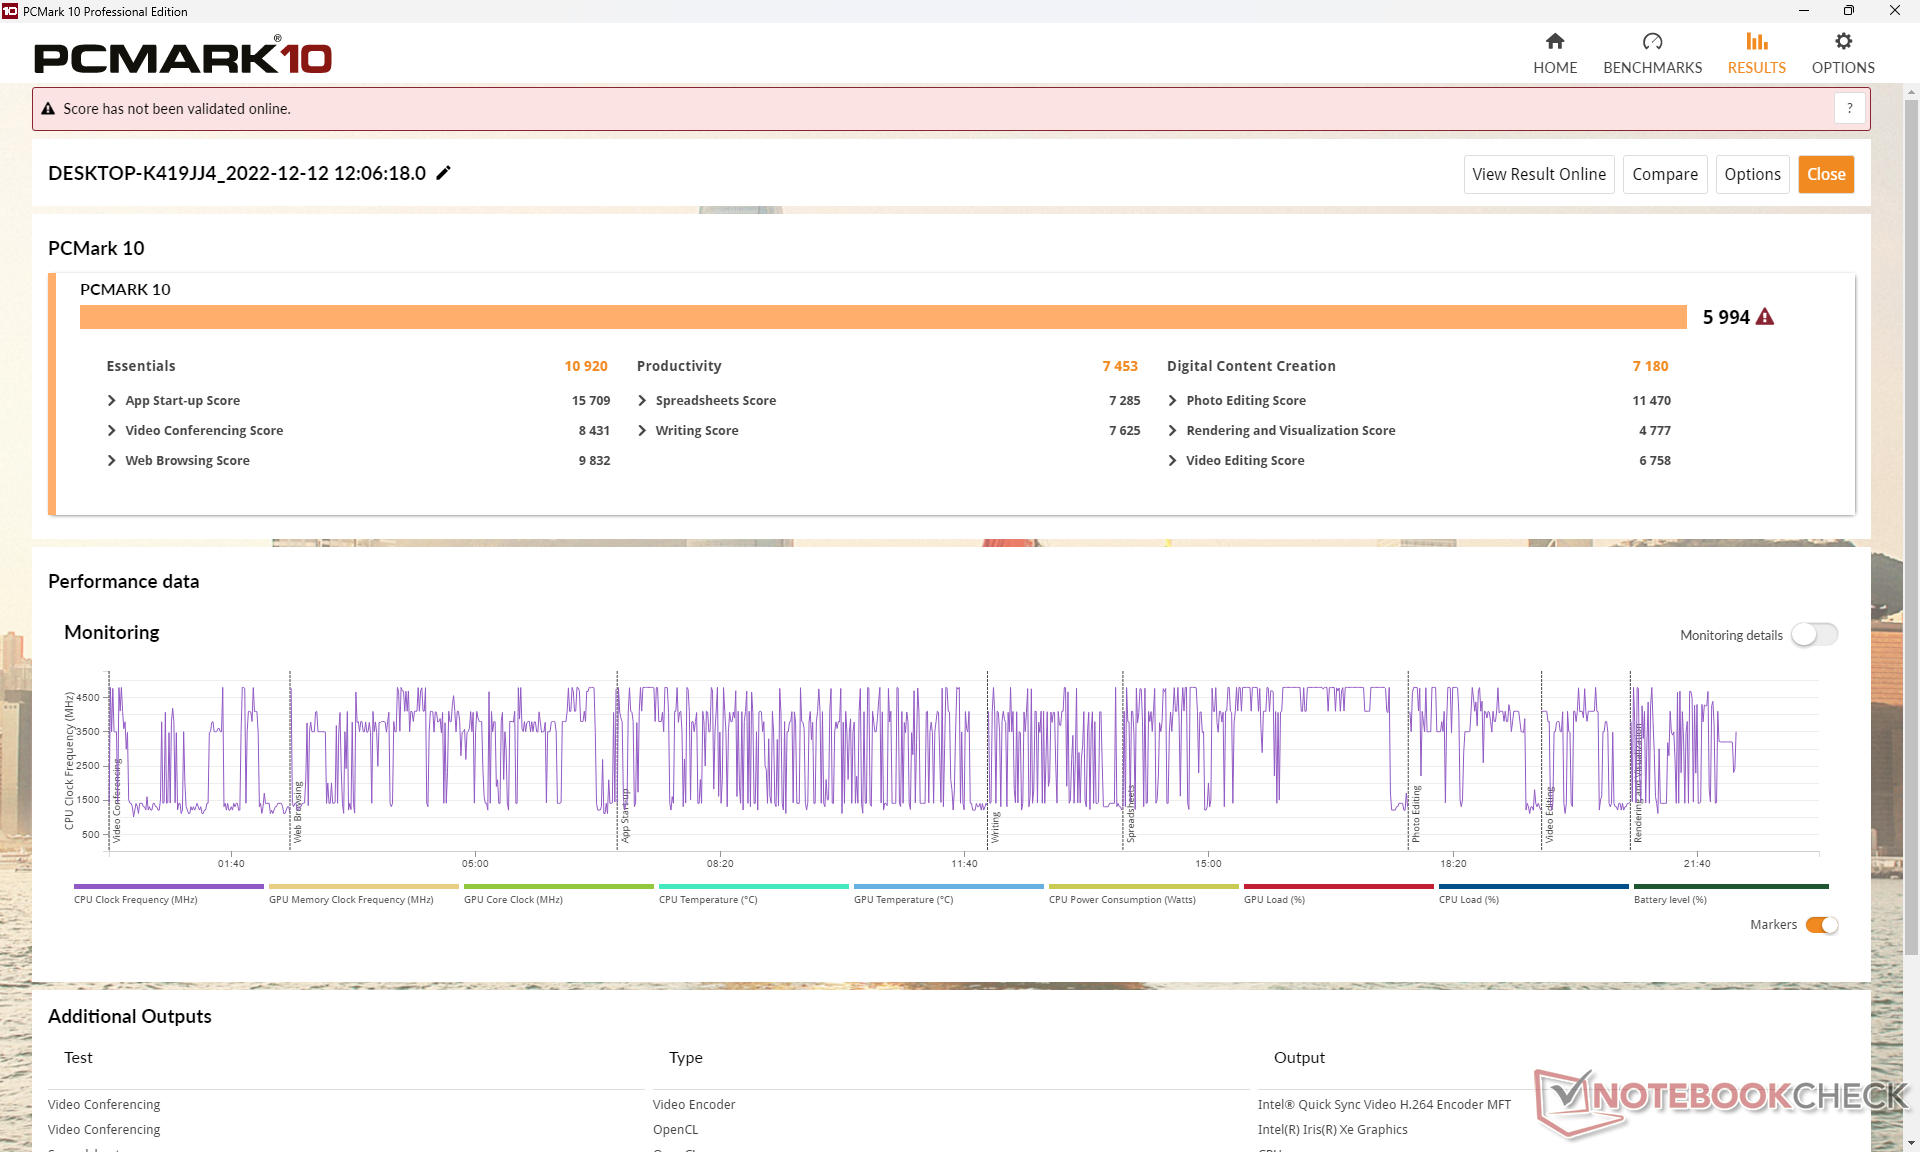Open the Benchmarks gauge icon
Screen dimensions: 1920x1152
(1652, 42)
